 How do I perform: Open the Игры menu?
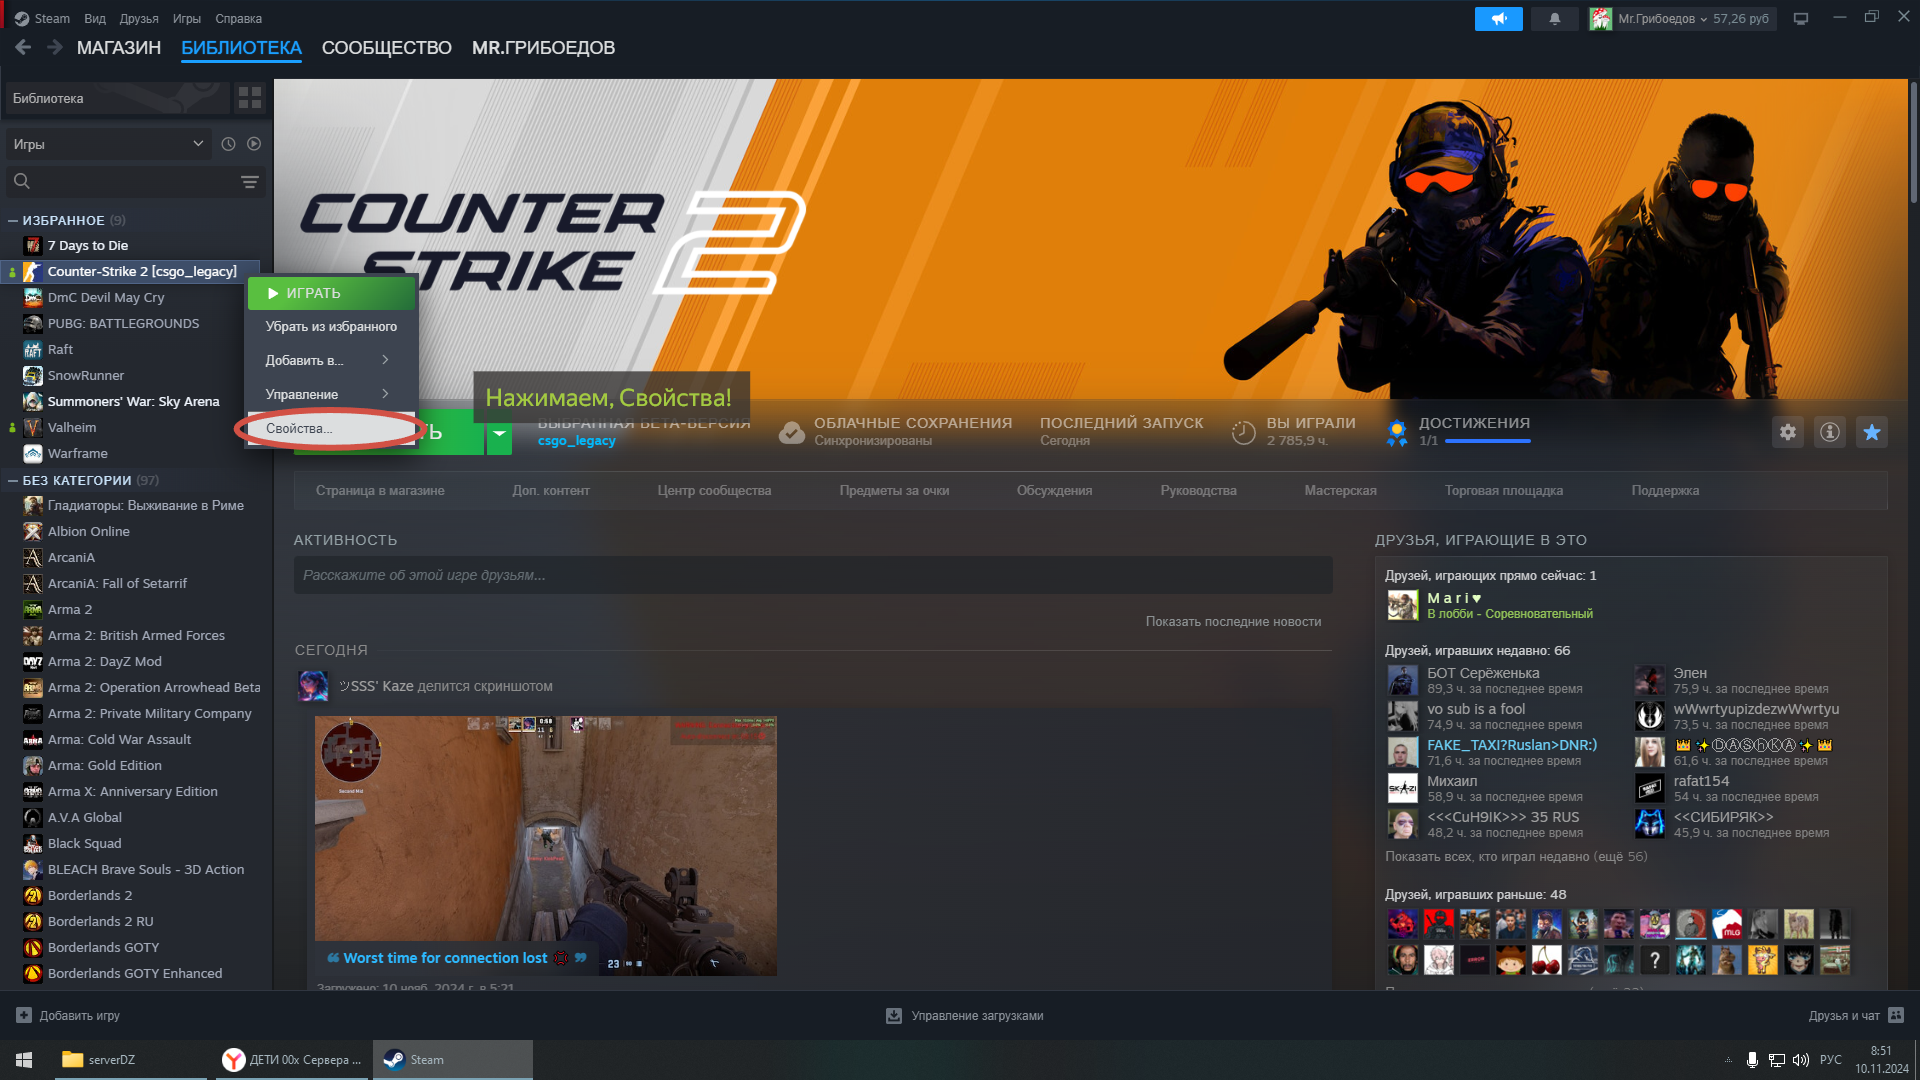pos(186,19)
